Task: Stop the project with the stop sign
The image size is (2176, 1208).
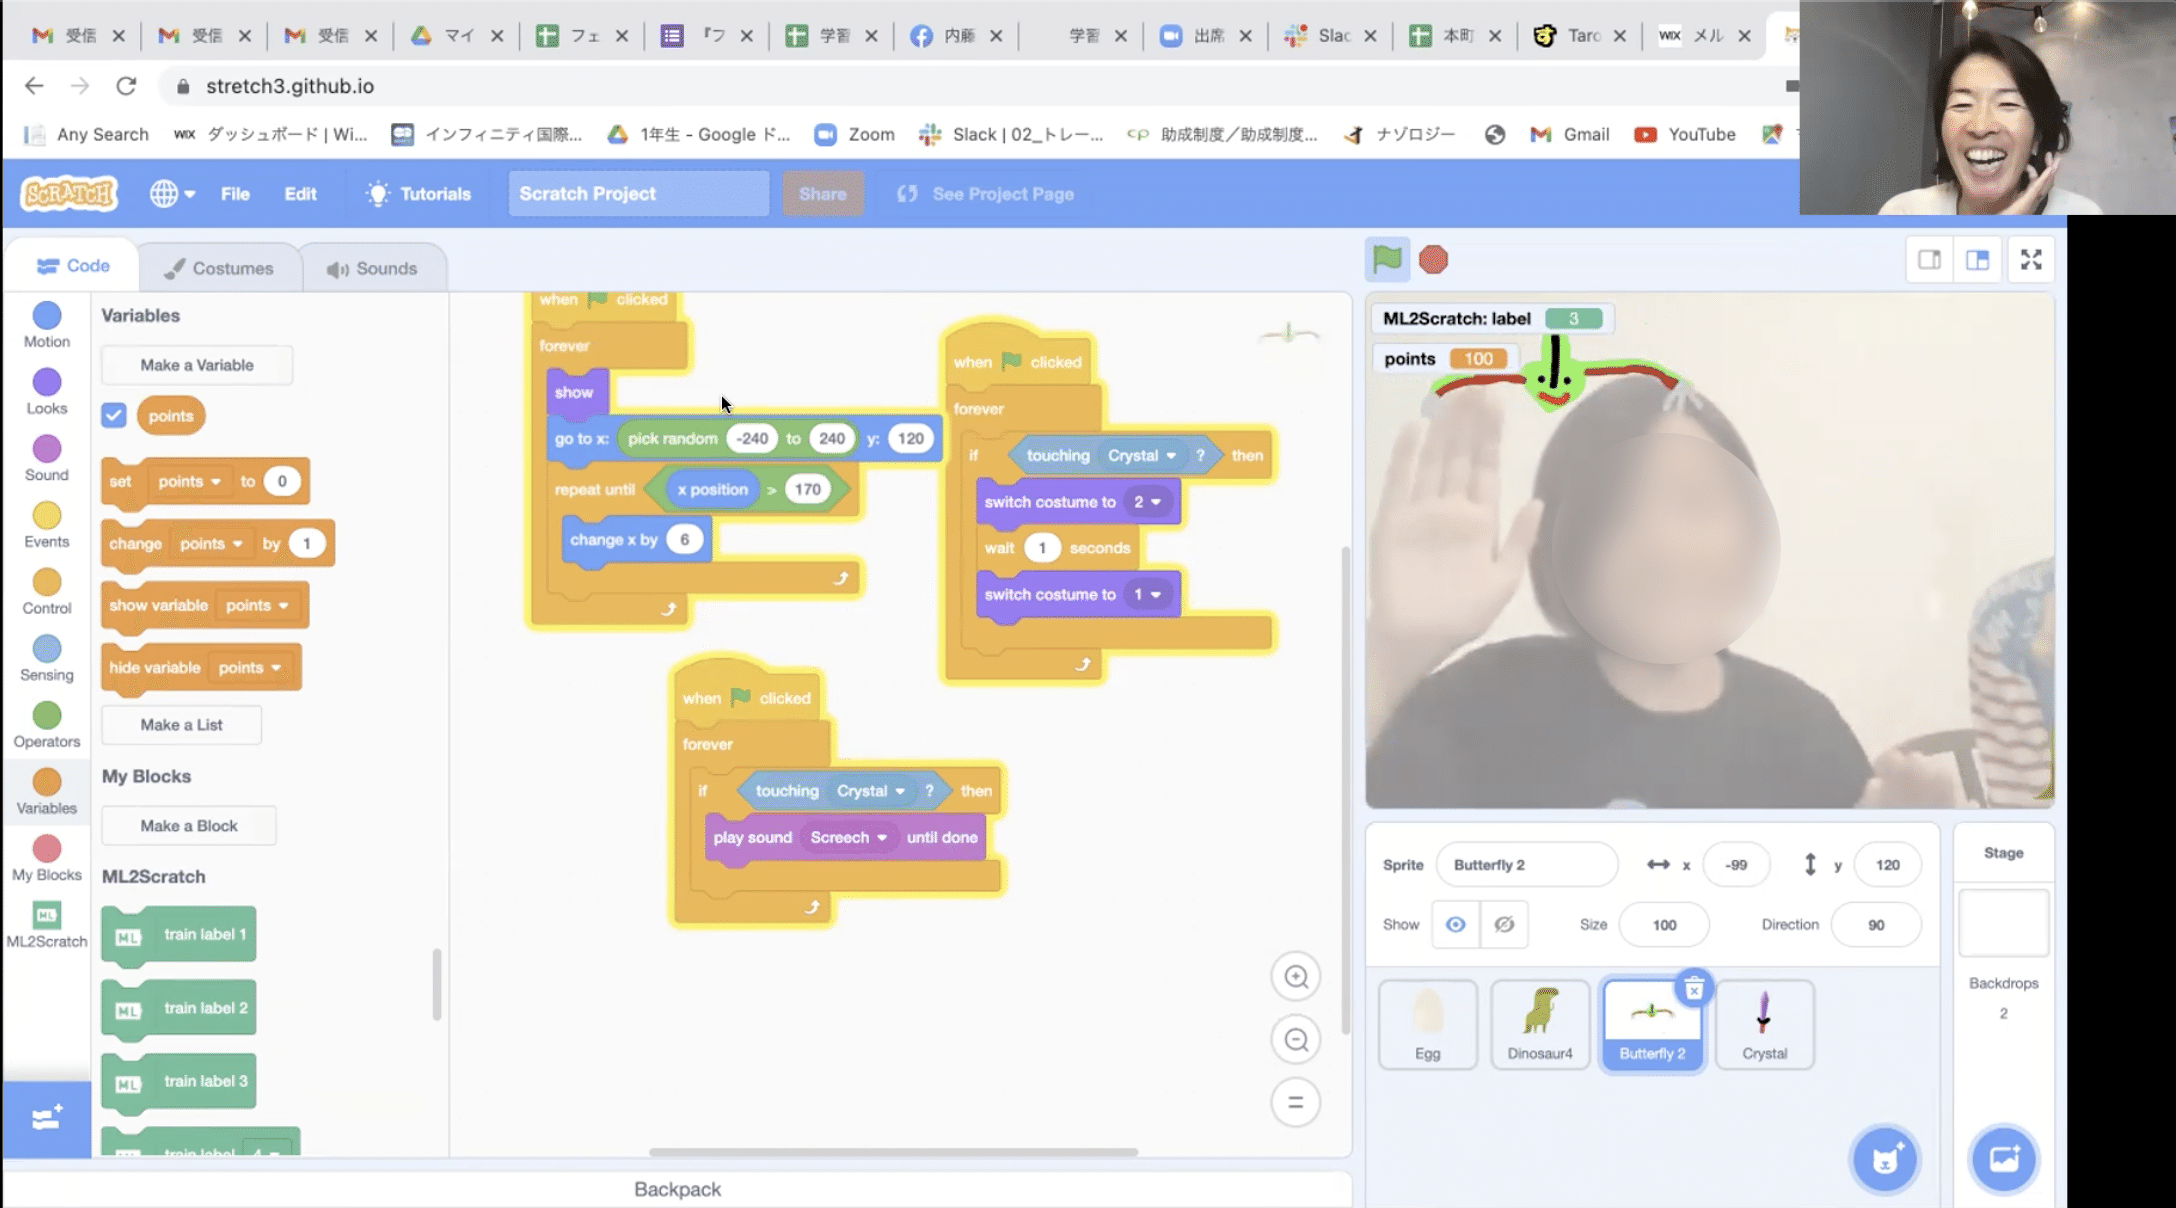Action: 1435,259
